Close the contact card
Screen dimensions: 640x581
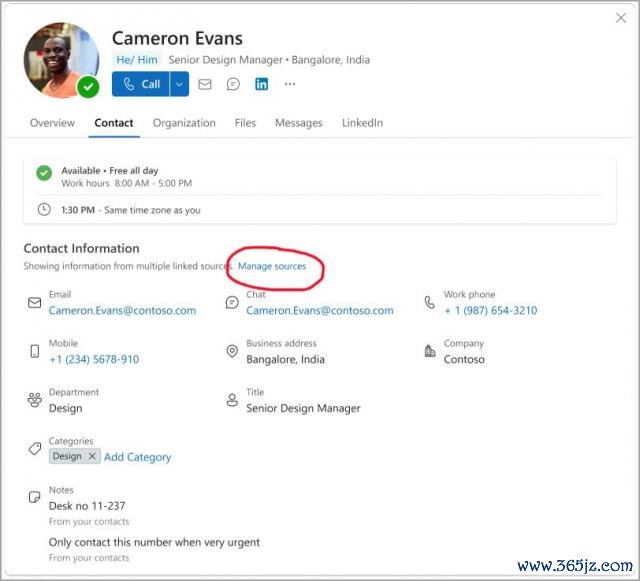621,18
